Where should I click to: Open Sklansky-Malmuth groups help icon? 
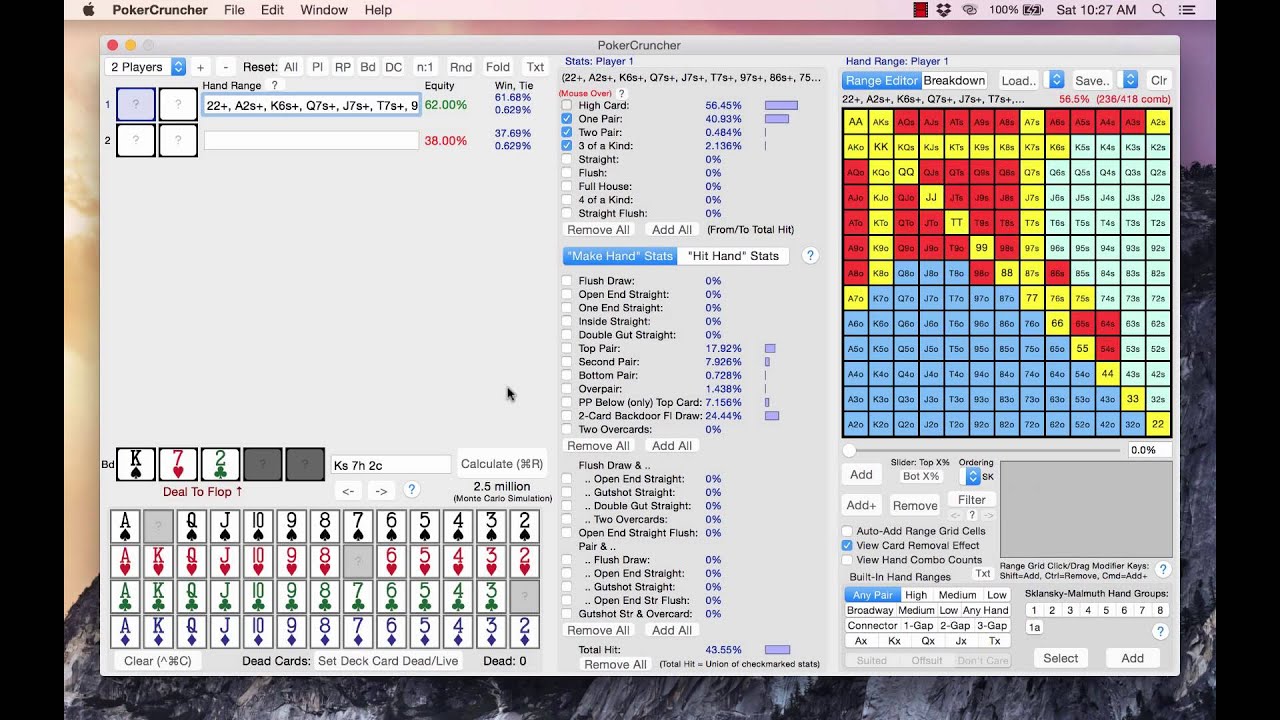coord(1160,632)
